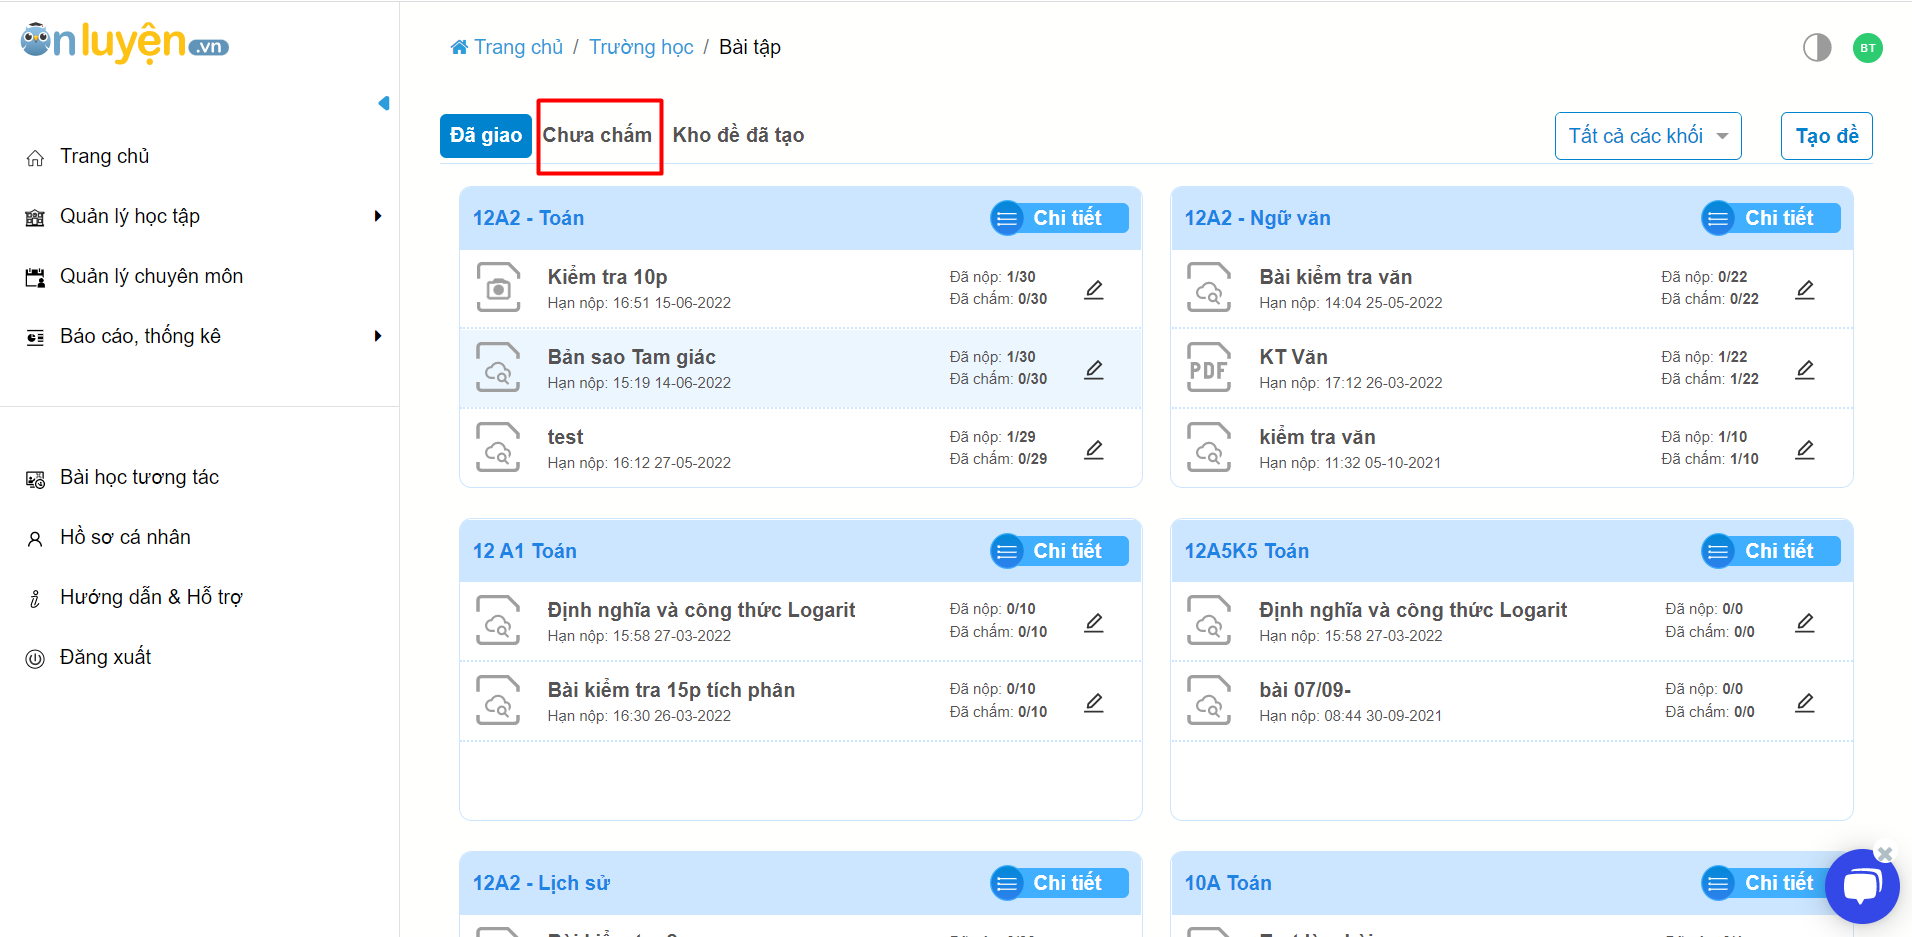Screen dimensions: 1912x937
Task: Switch to the Chưa chấm tab
Action: 597,135
